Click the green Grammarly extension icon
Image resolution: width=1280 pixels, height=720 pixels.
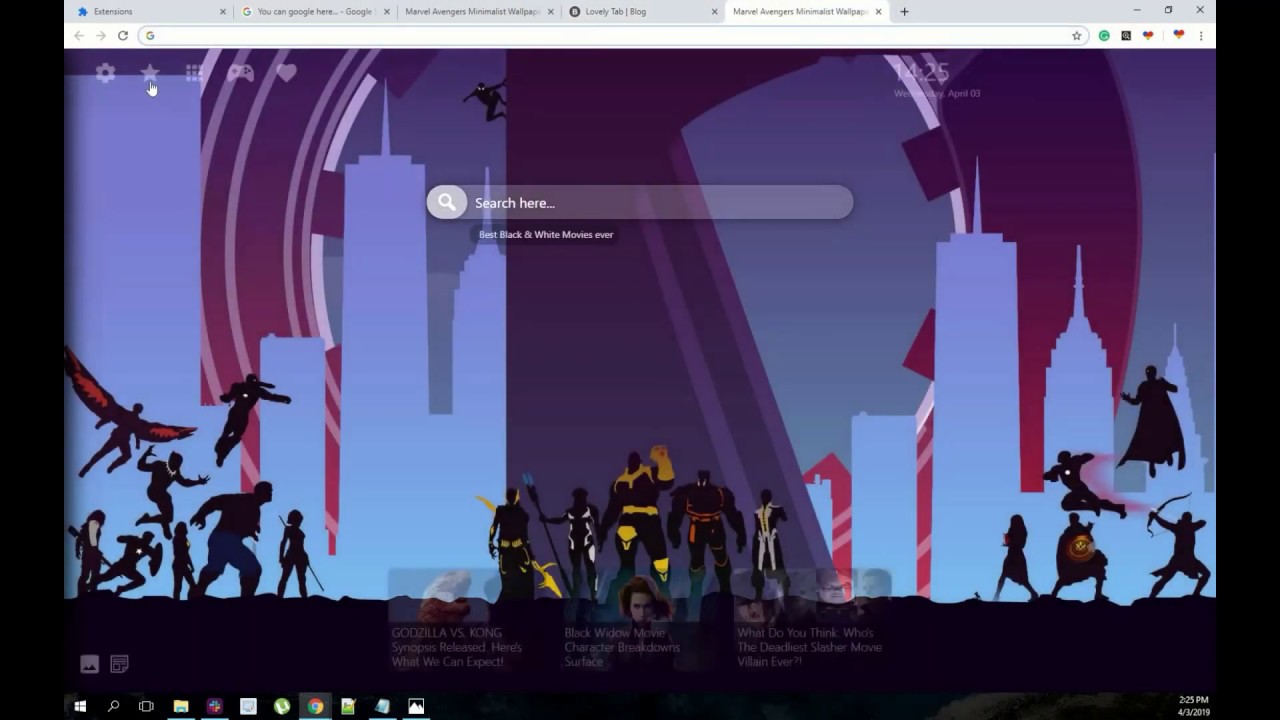point(1104,35)
